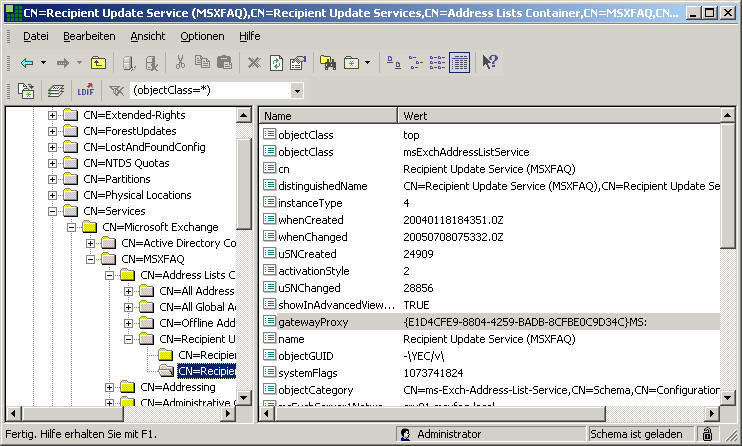
Task: Click the filter funnel icon
Action: click(116, 90)
